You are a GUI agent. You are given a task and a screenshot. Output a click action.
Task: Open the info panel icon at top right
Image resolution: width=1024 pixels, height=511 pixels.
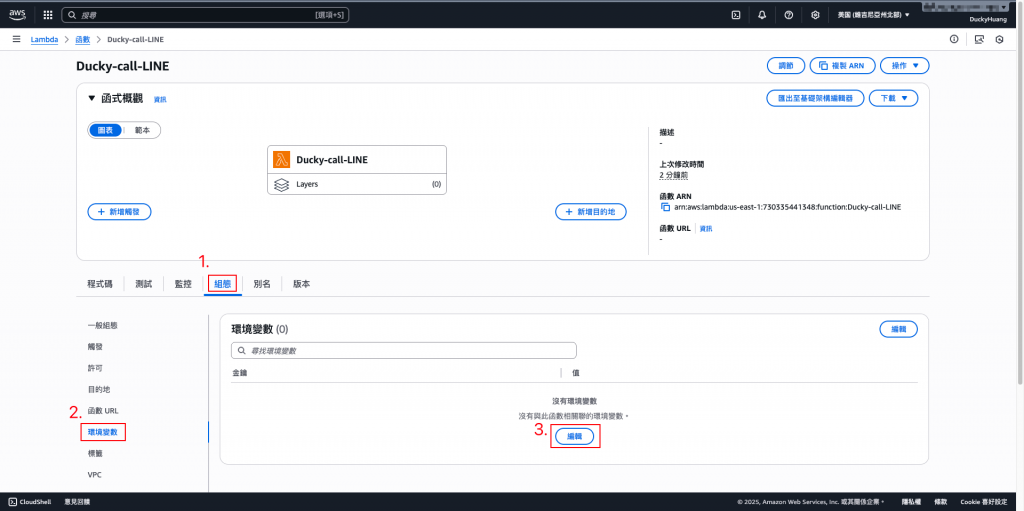[954, 39]
